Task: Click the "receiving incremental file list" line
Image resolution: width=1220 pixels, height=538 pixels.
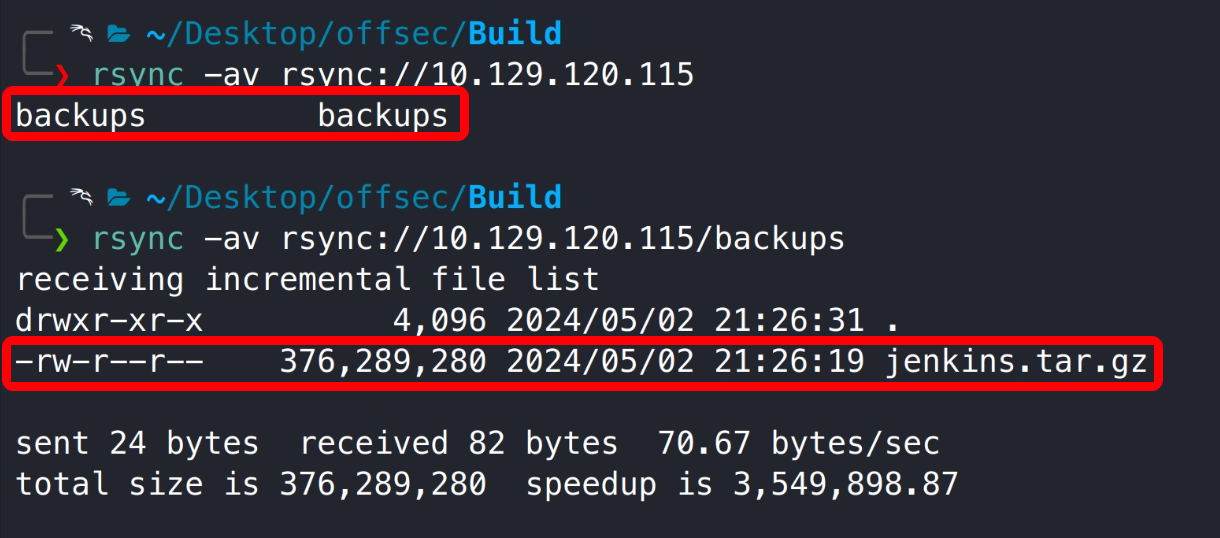Action: point(308,279)
